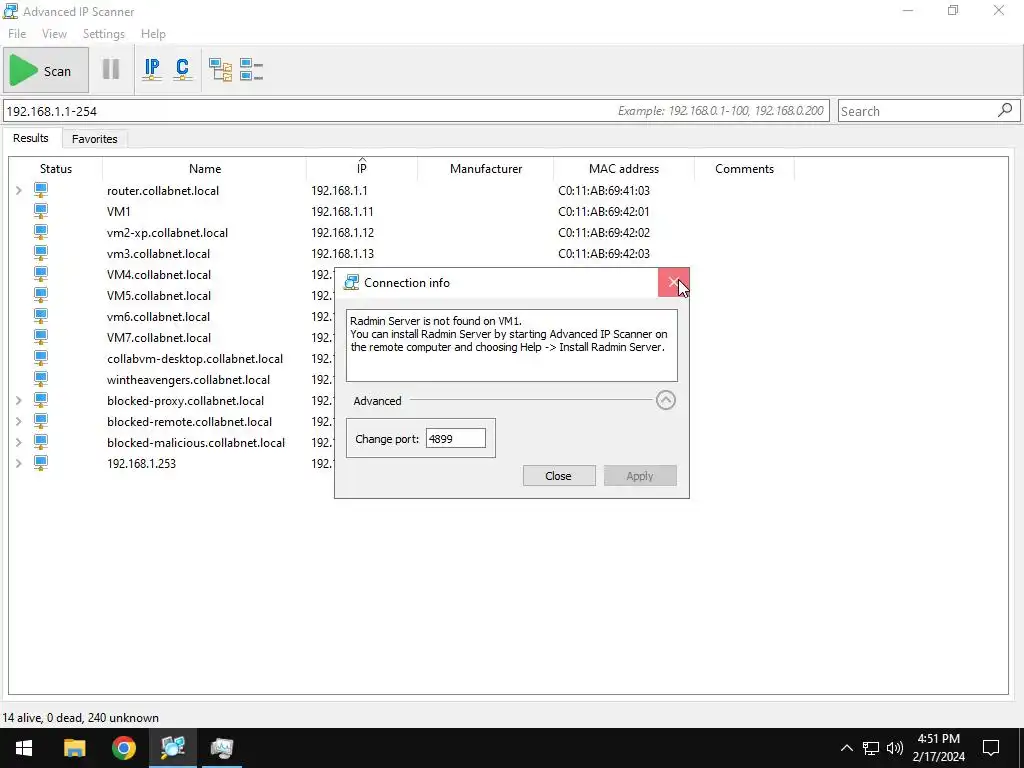Sort by the Manufacturer column header
Viewport: 1024px width, 768px height.
coord(486,168)
